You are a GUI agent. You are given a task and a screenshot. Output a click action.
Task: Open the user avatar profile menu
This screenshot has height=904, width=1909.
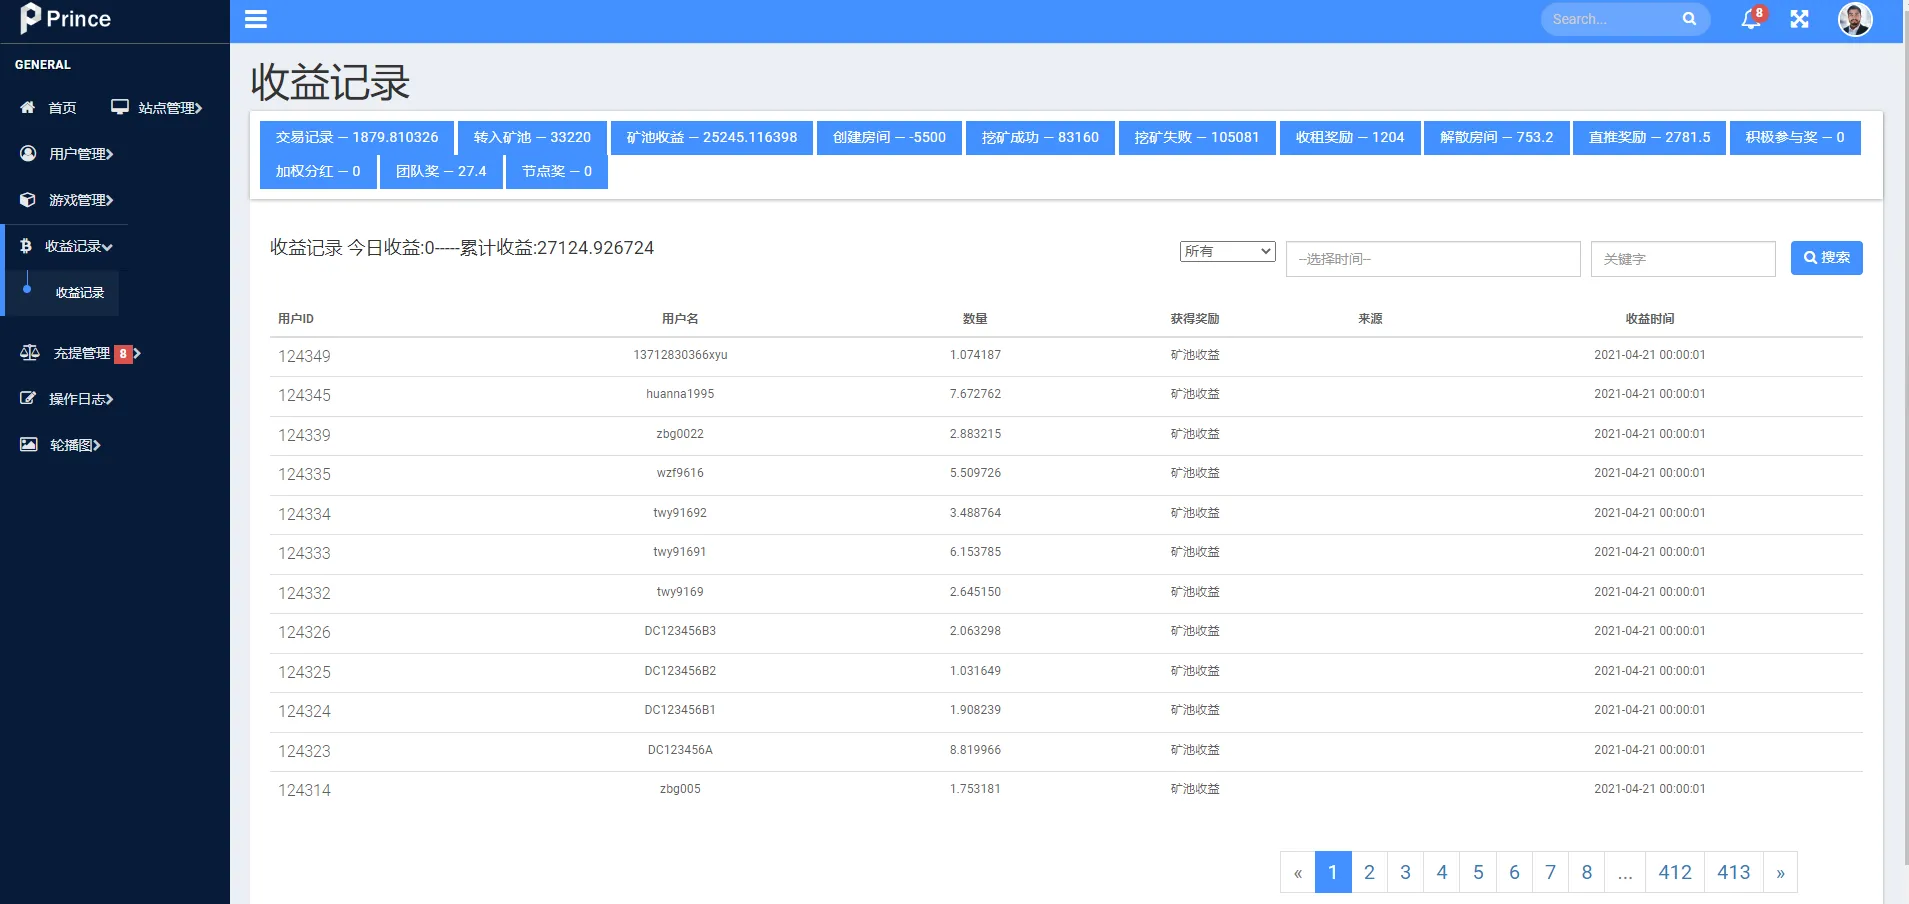1854,19
